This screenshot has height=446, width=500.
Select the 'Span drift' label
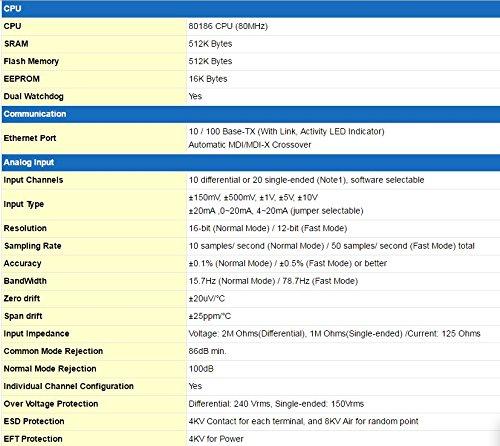23,316
